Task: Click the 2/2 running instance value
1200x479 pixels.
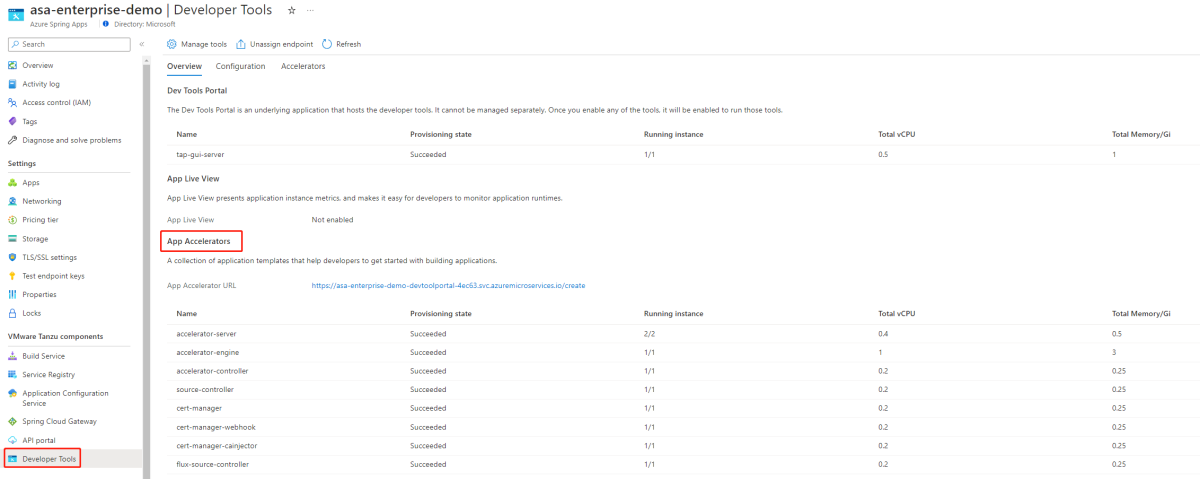Action: [650, 333]
